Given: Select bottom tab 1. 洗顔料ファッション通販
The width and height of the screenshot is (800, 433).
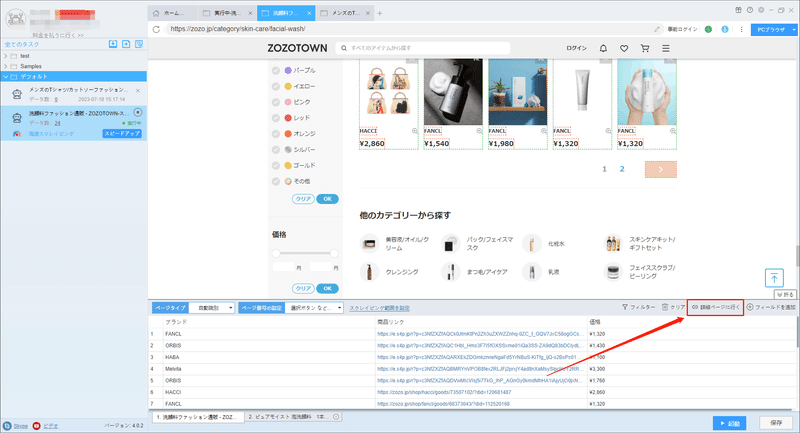Looking at the screenshot, I should pyautogui.click(x=197, y=417).
